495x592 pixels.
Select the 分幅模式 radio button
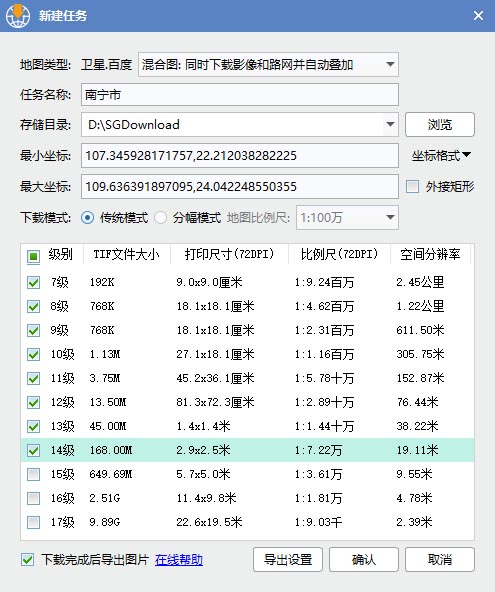[160, 217]
